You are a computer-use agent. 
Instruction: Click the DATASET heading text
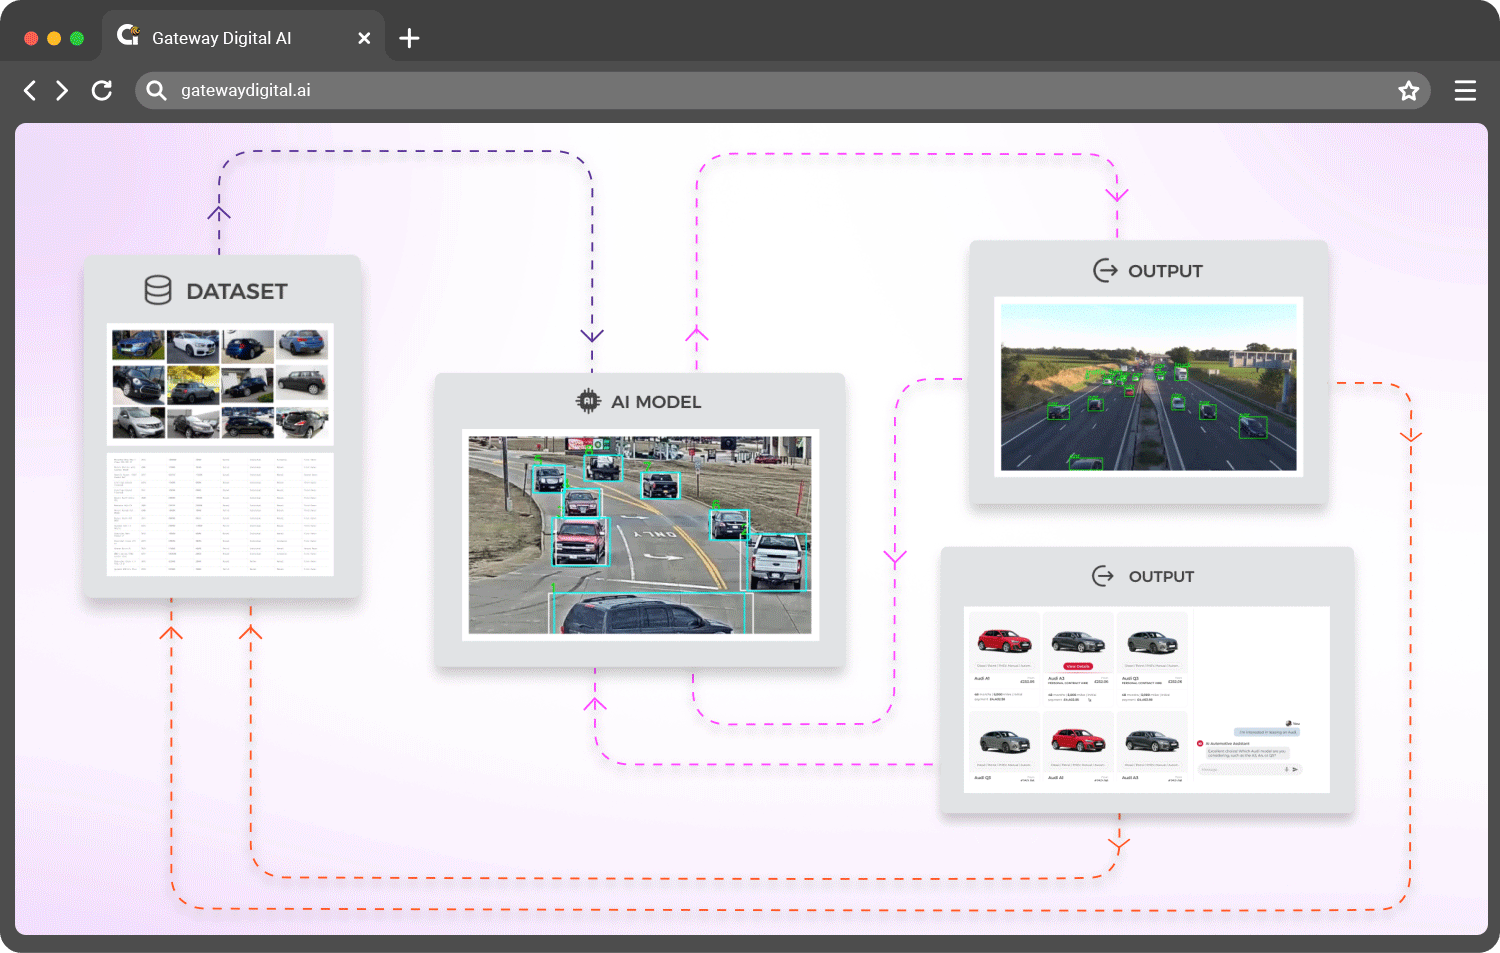[237, 291]
